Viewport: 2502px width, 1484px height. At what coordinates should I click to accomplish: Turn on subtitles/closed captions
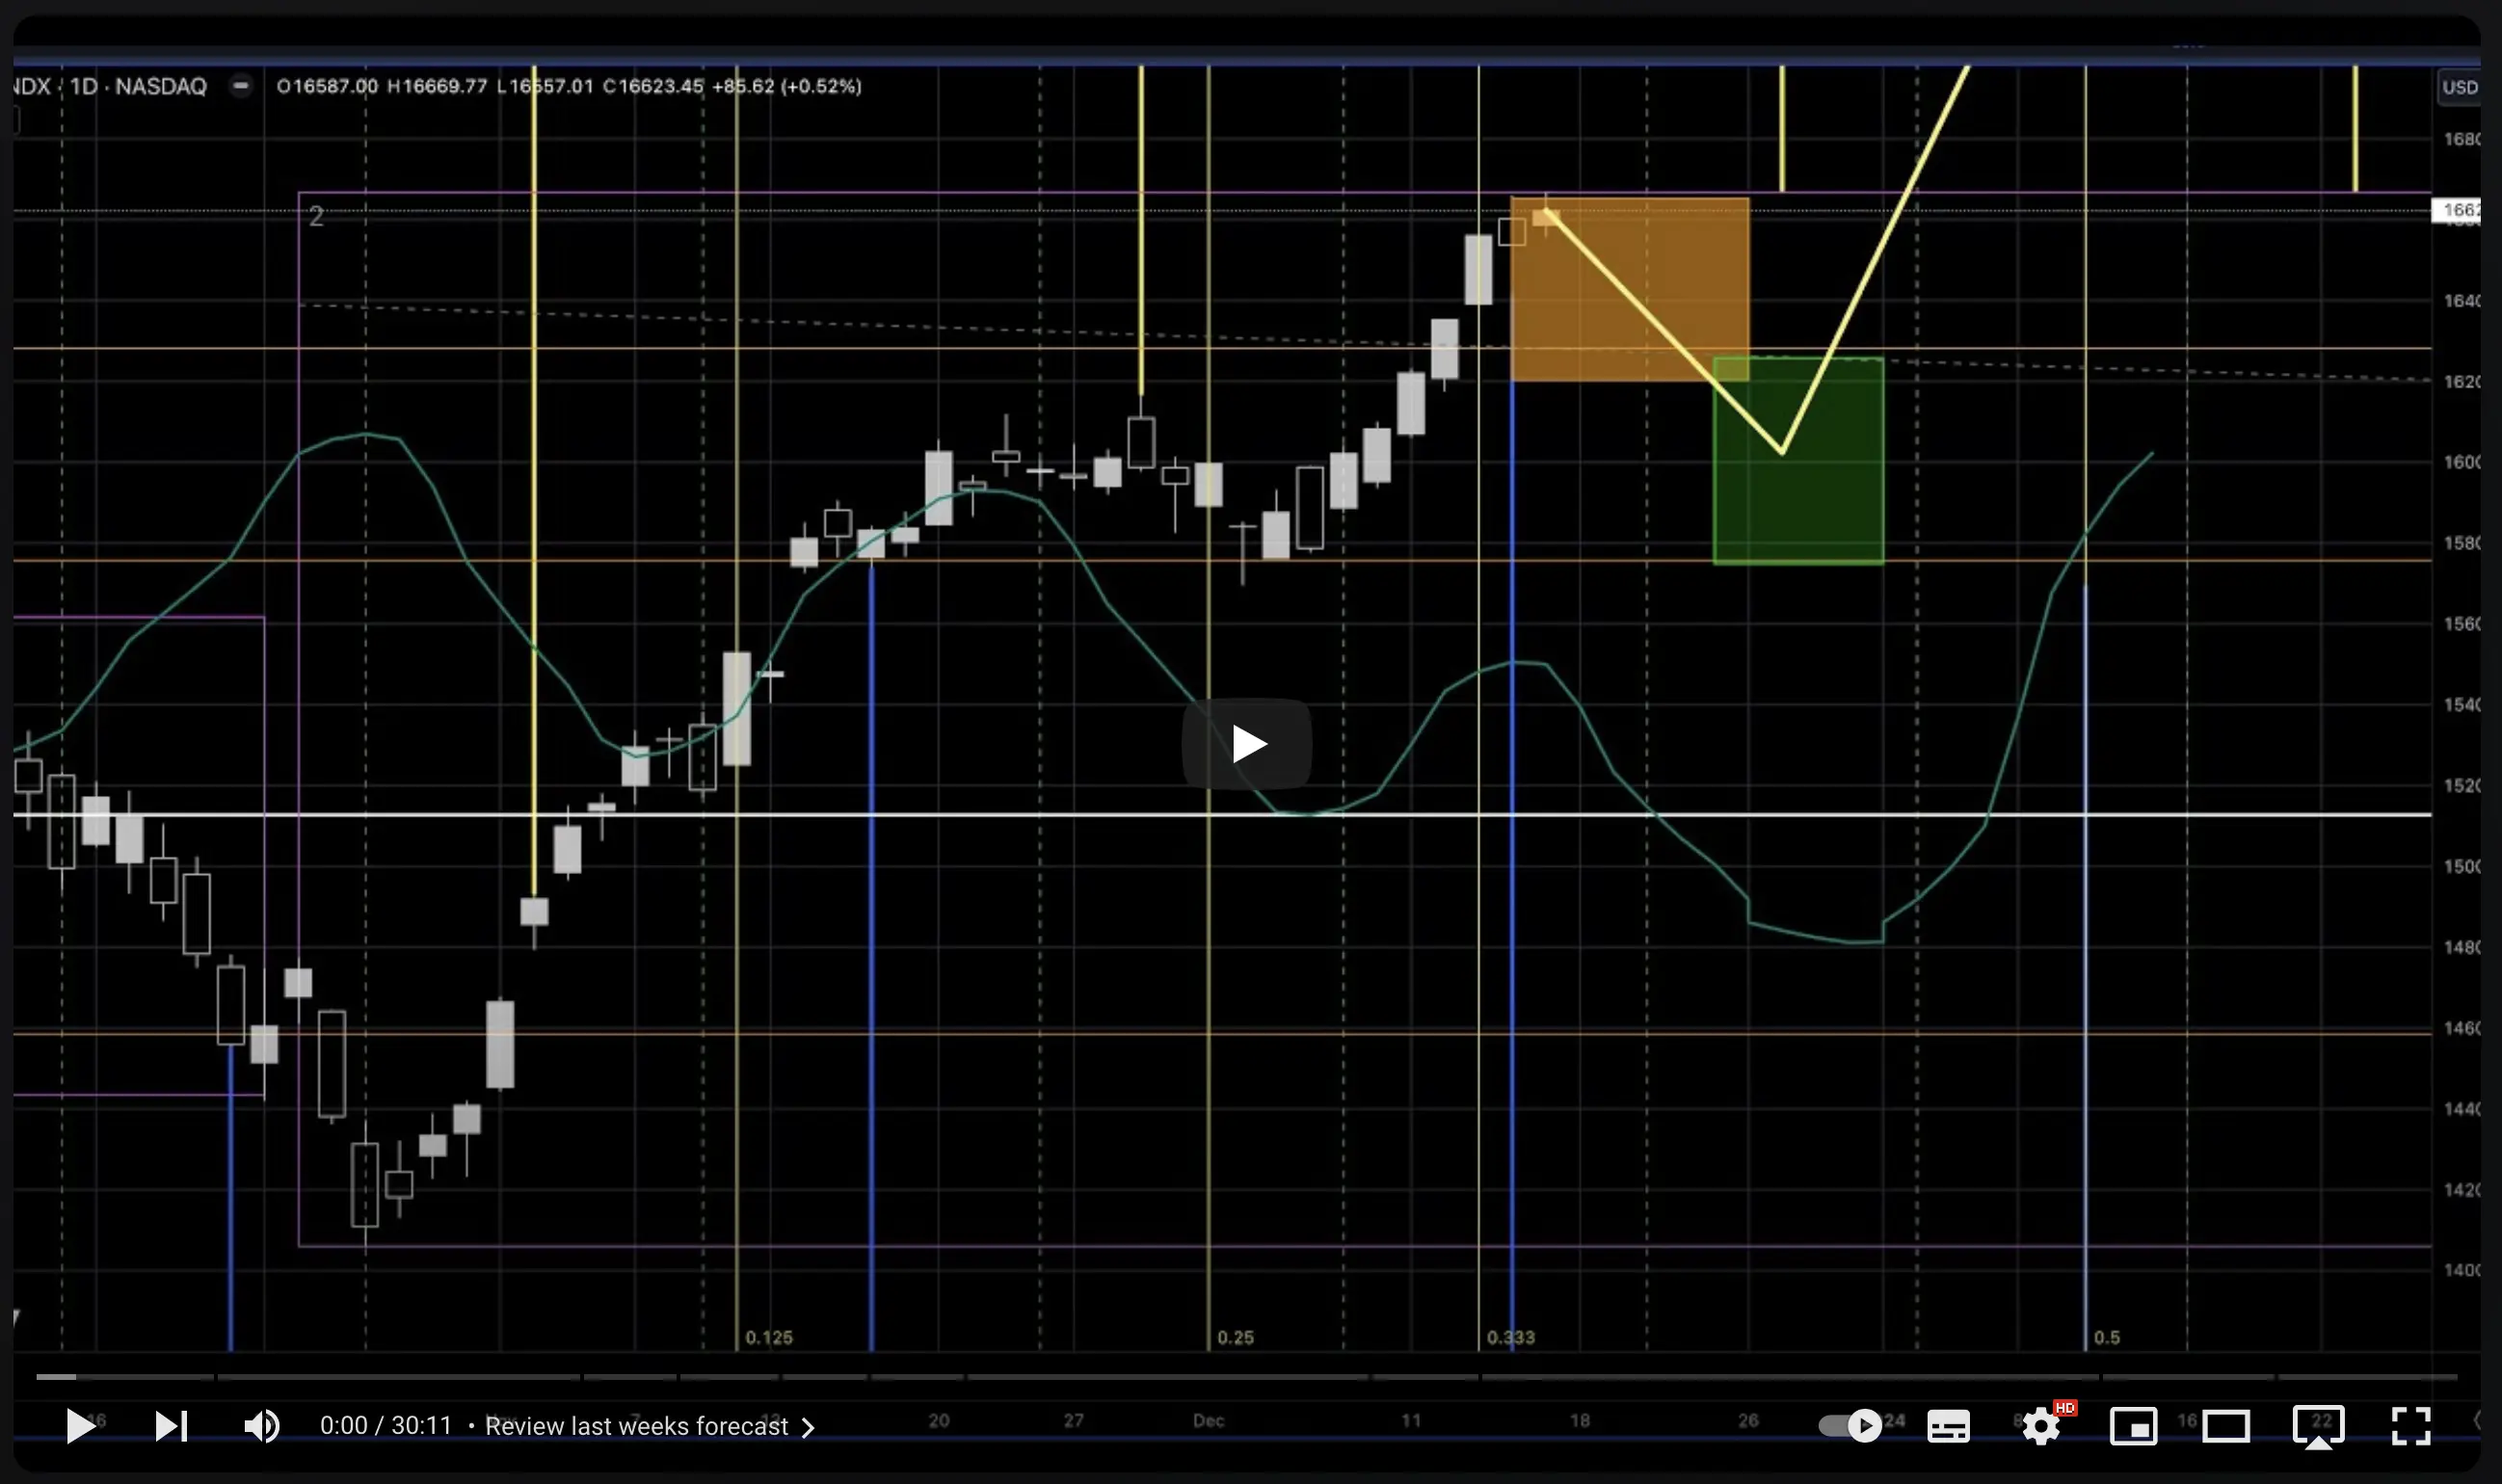[x=1947, y=1426]
